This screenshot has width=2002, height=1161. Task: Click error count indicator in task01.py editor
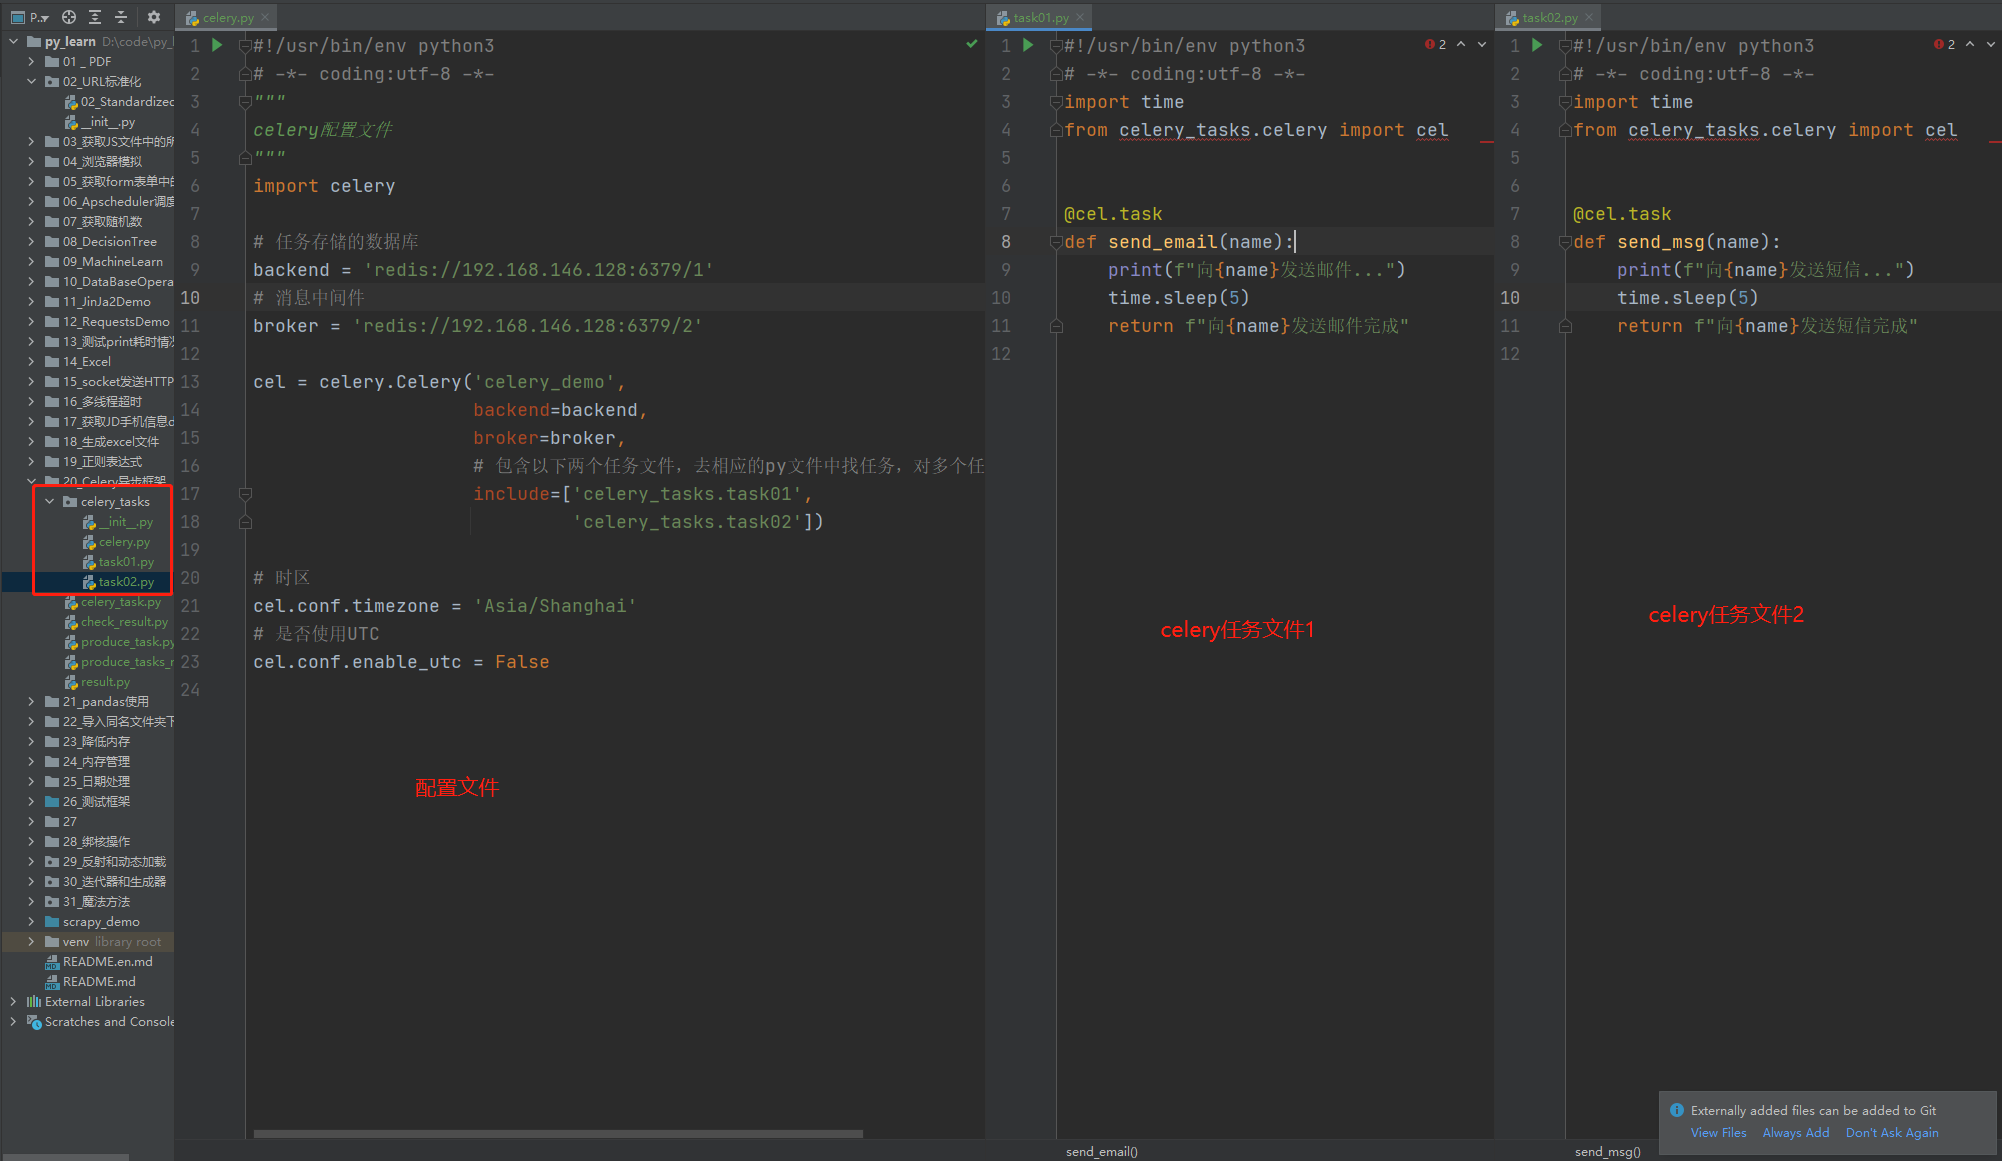pos(1436,44)
